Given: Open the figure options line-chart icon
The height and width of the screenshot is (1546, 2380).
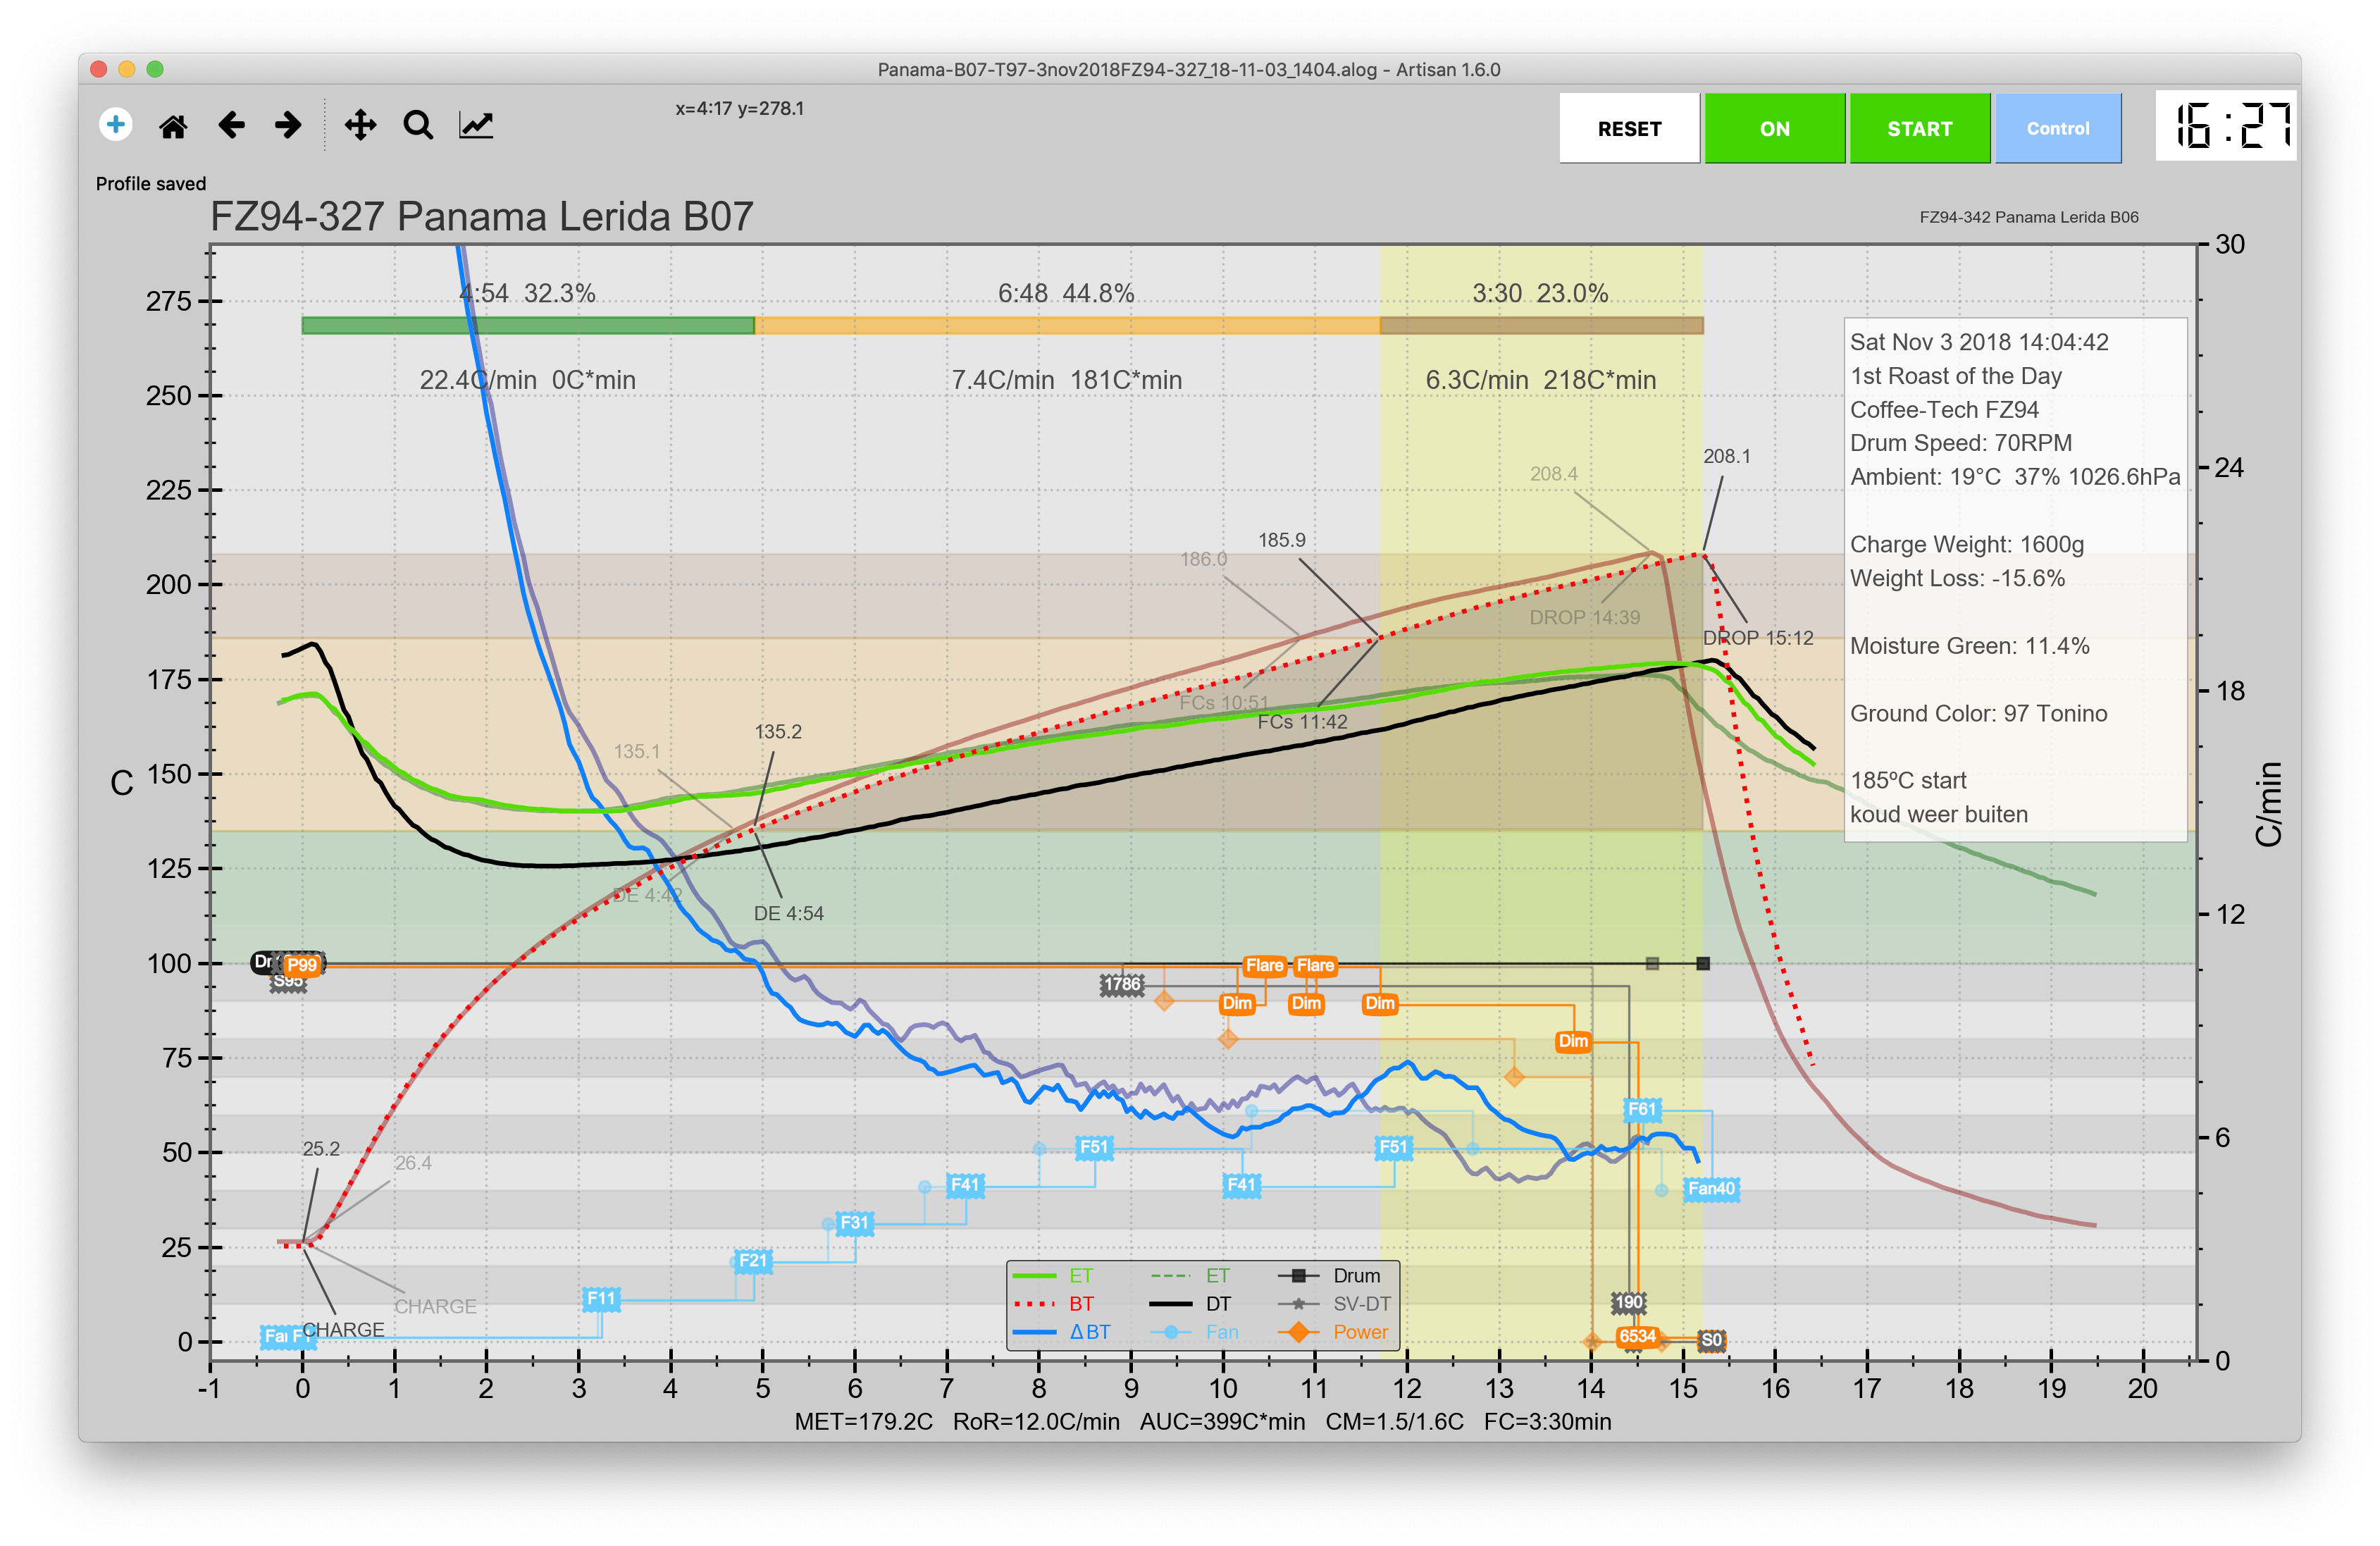Looking at the screenshot, I should point(476,126).
